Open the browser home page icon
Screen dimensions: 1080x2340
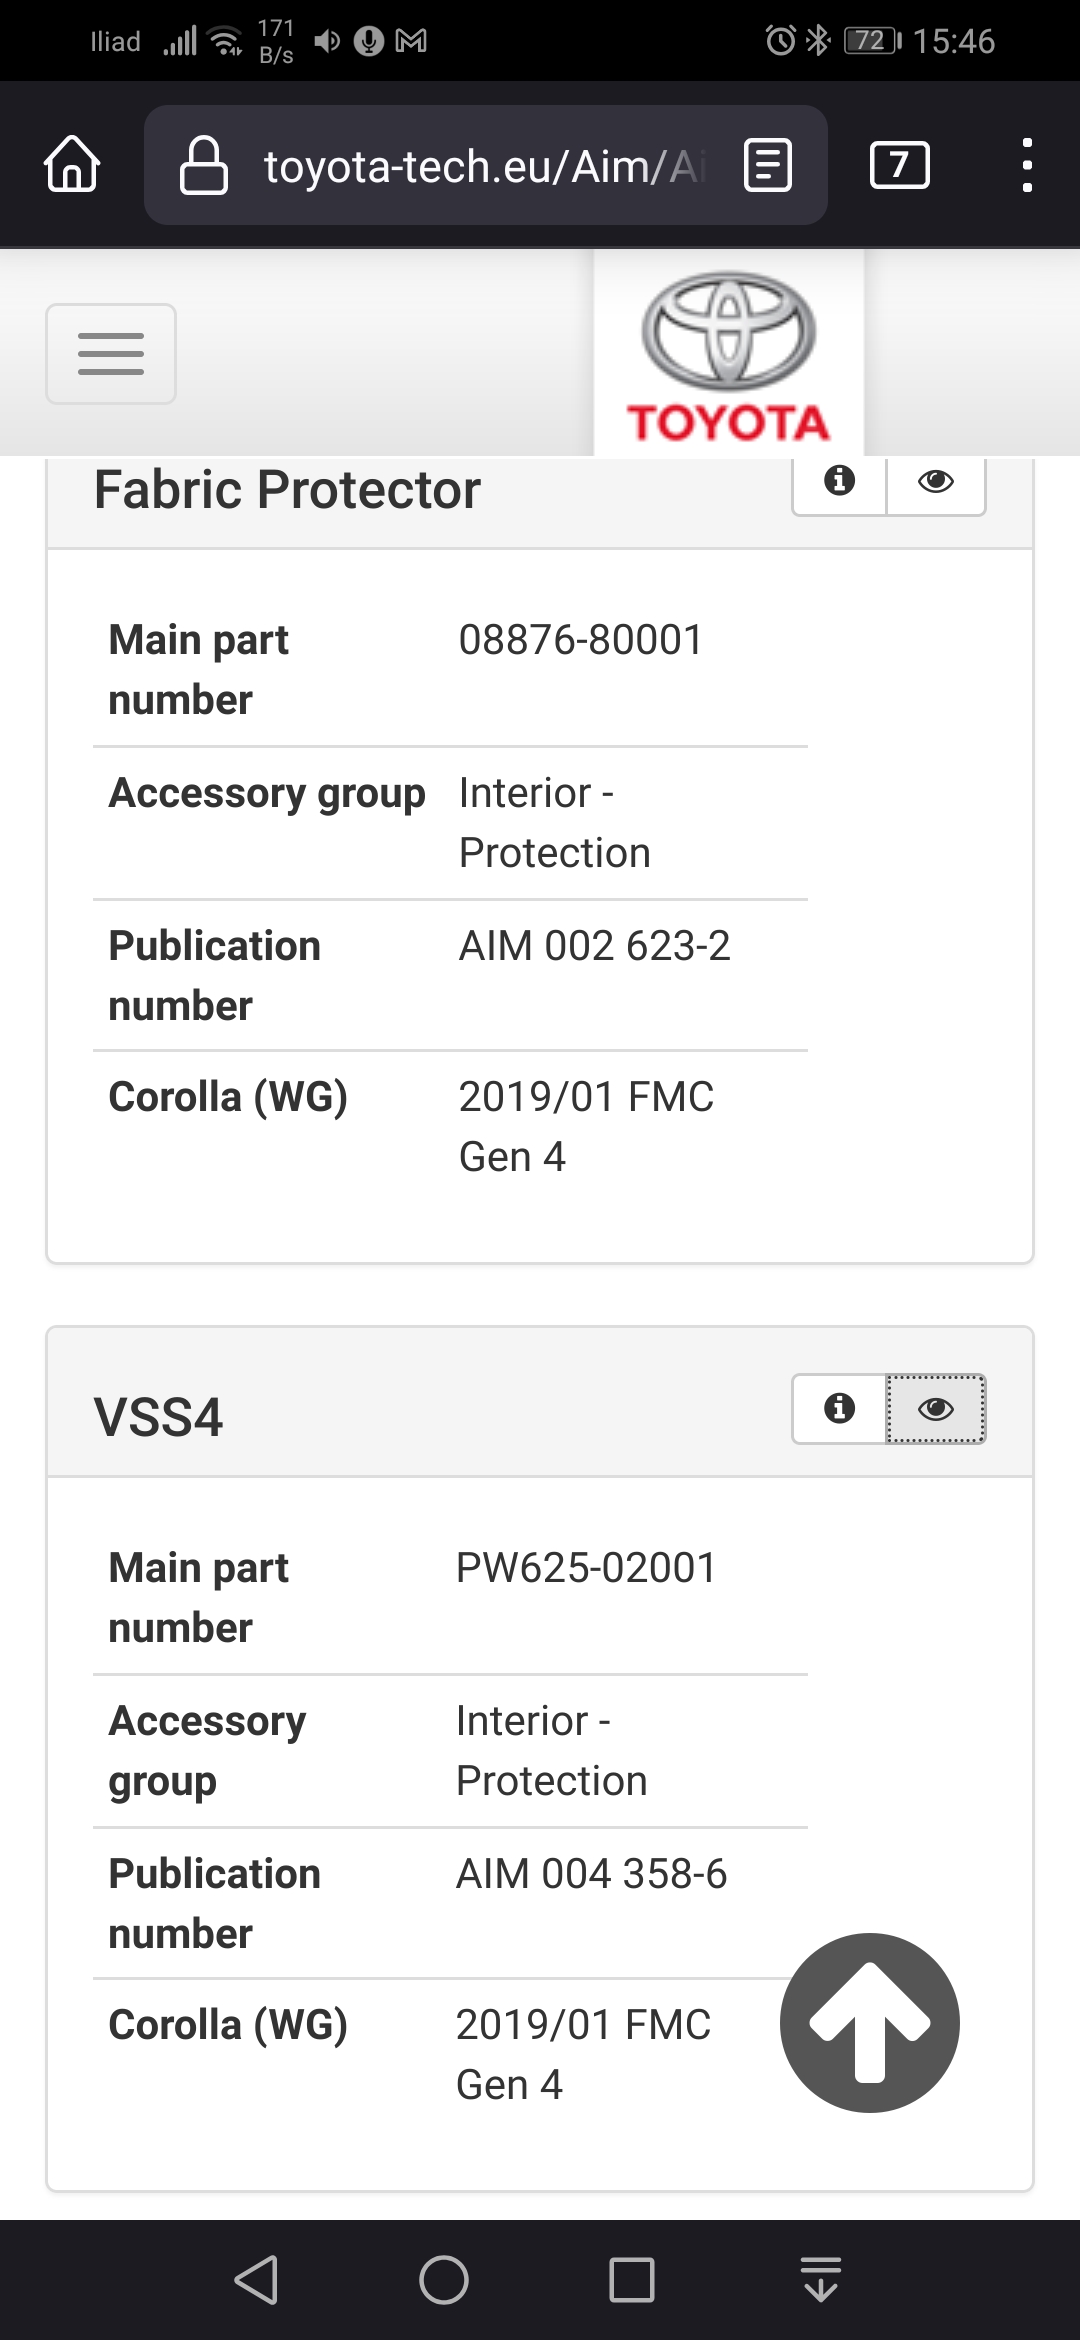tap(72, 163)
